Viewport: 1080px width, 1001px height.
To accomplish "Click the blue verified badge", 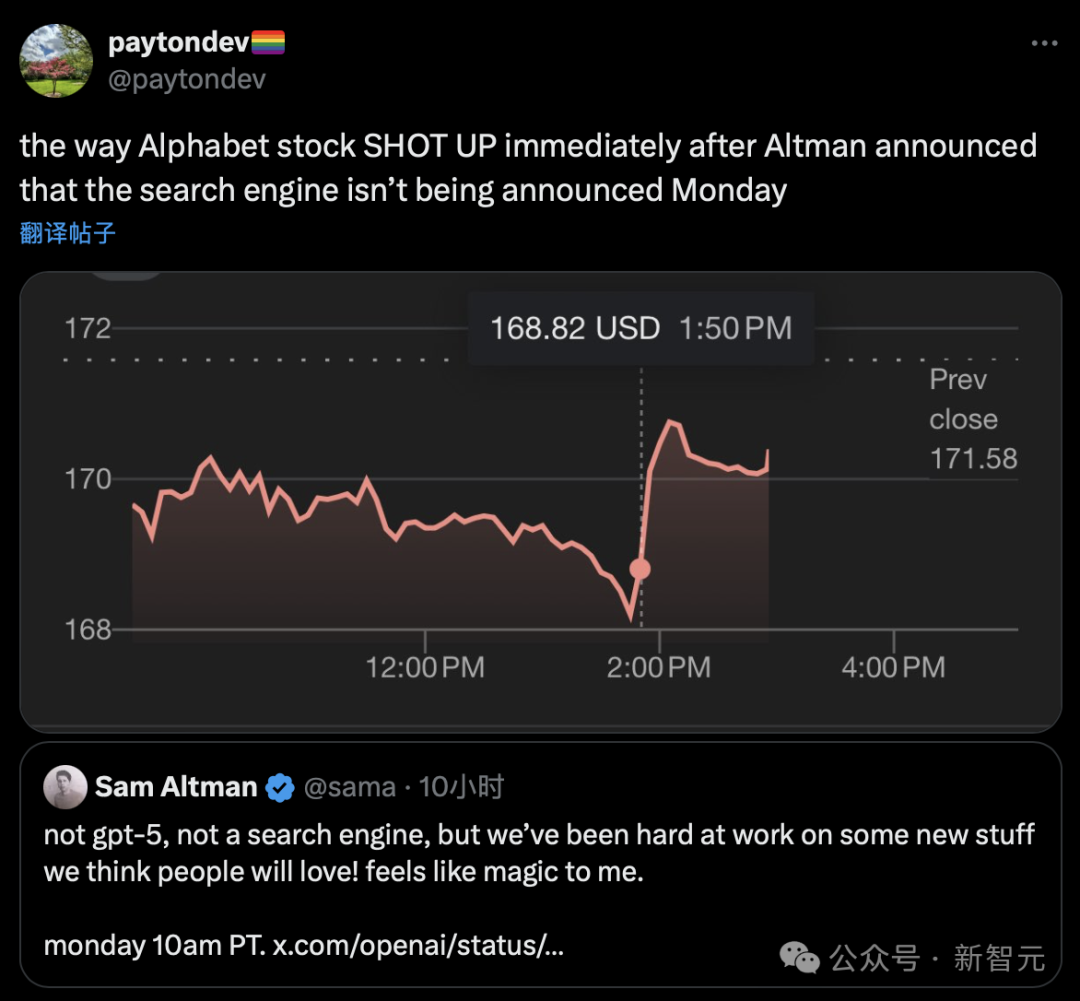I will [x=280, y=788].
